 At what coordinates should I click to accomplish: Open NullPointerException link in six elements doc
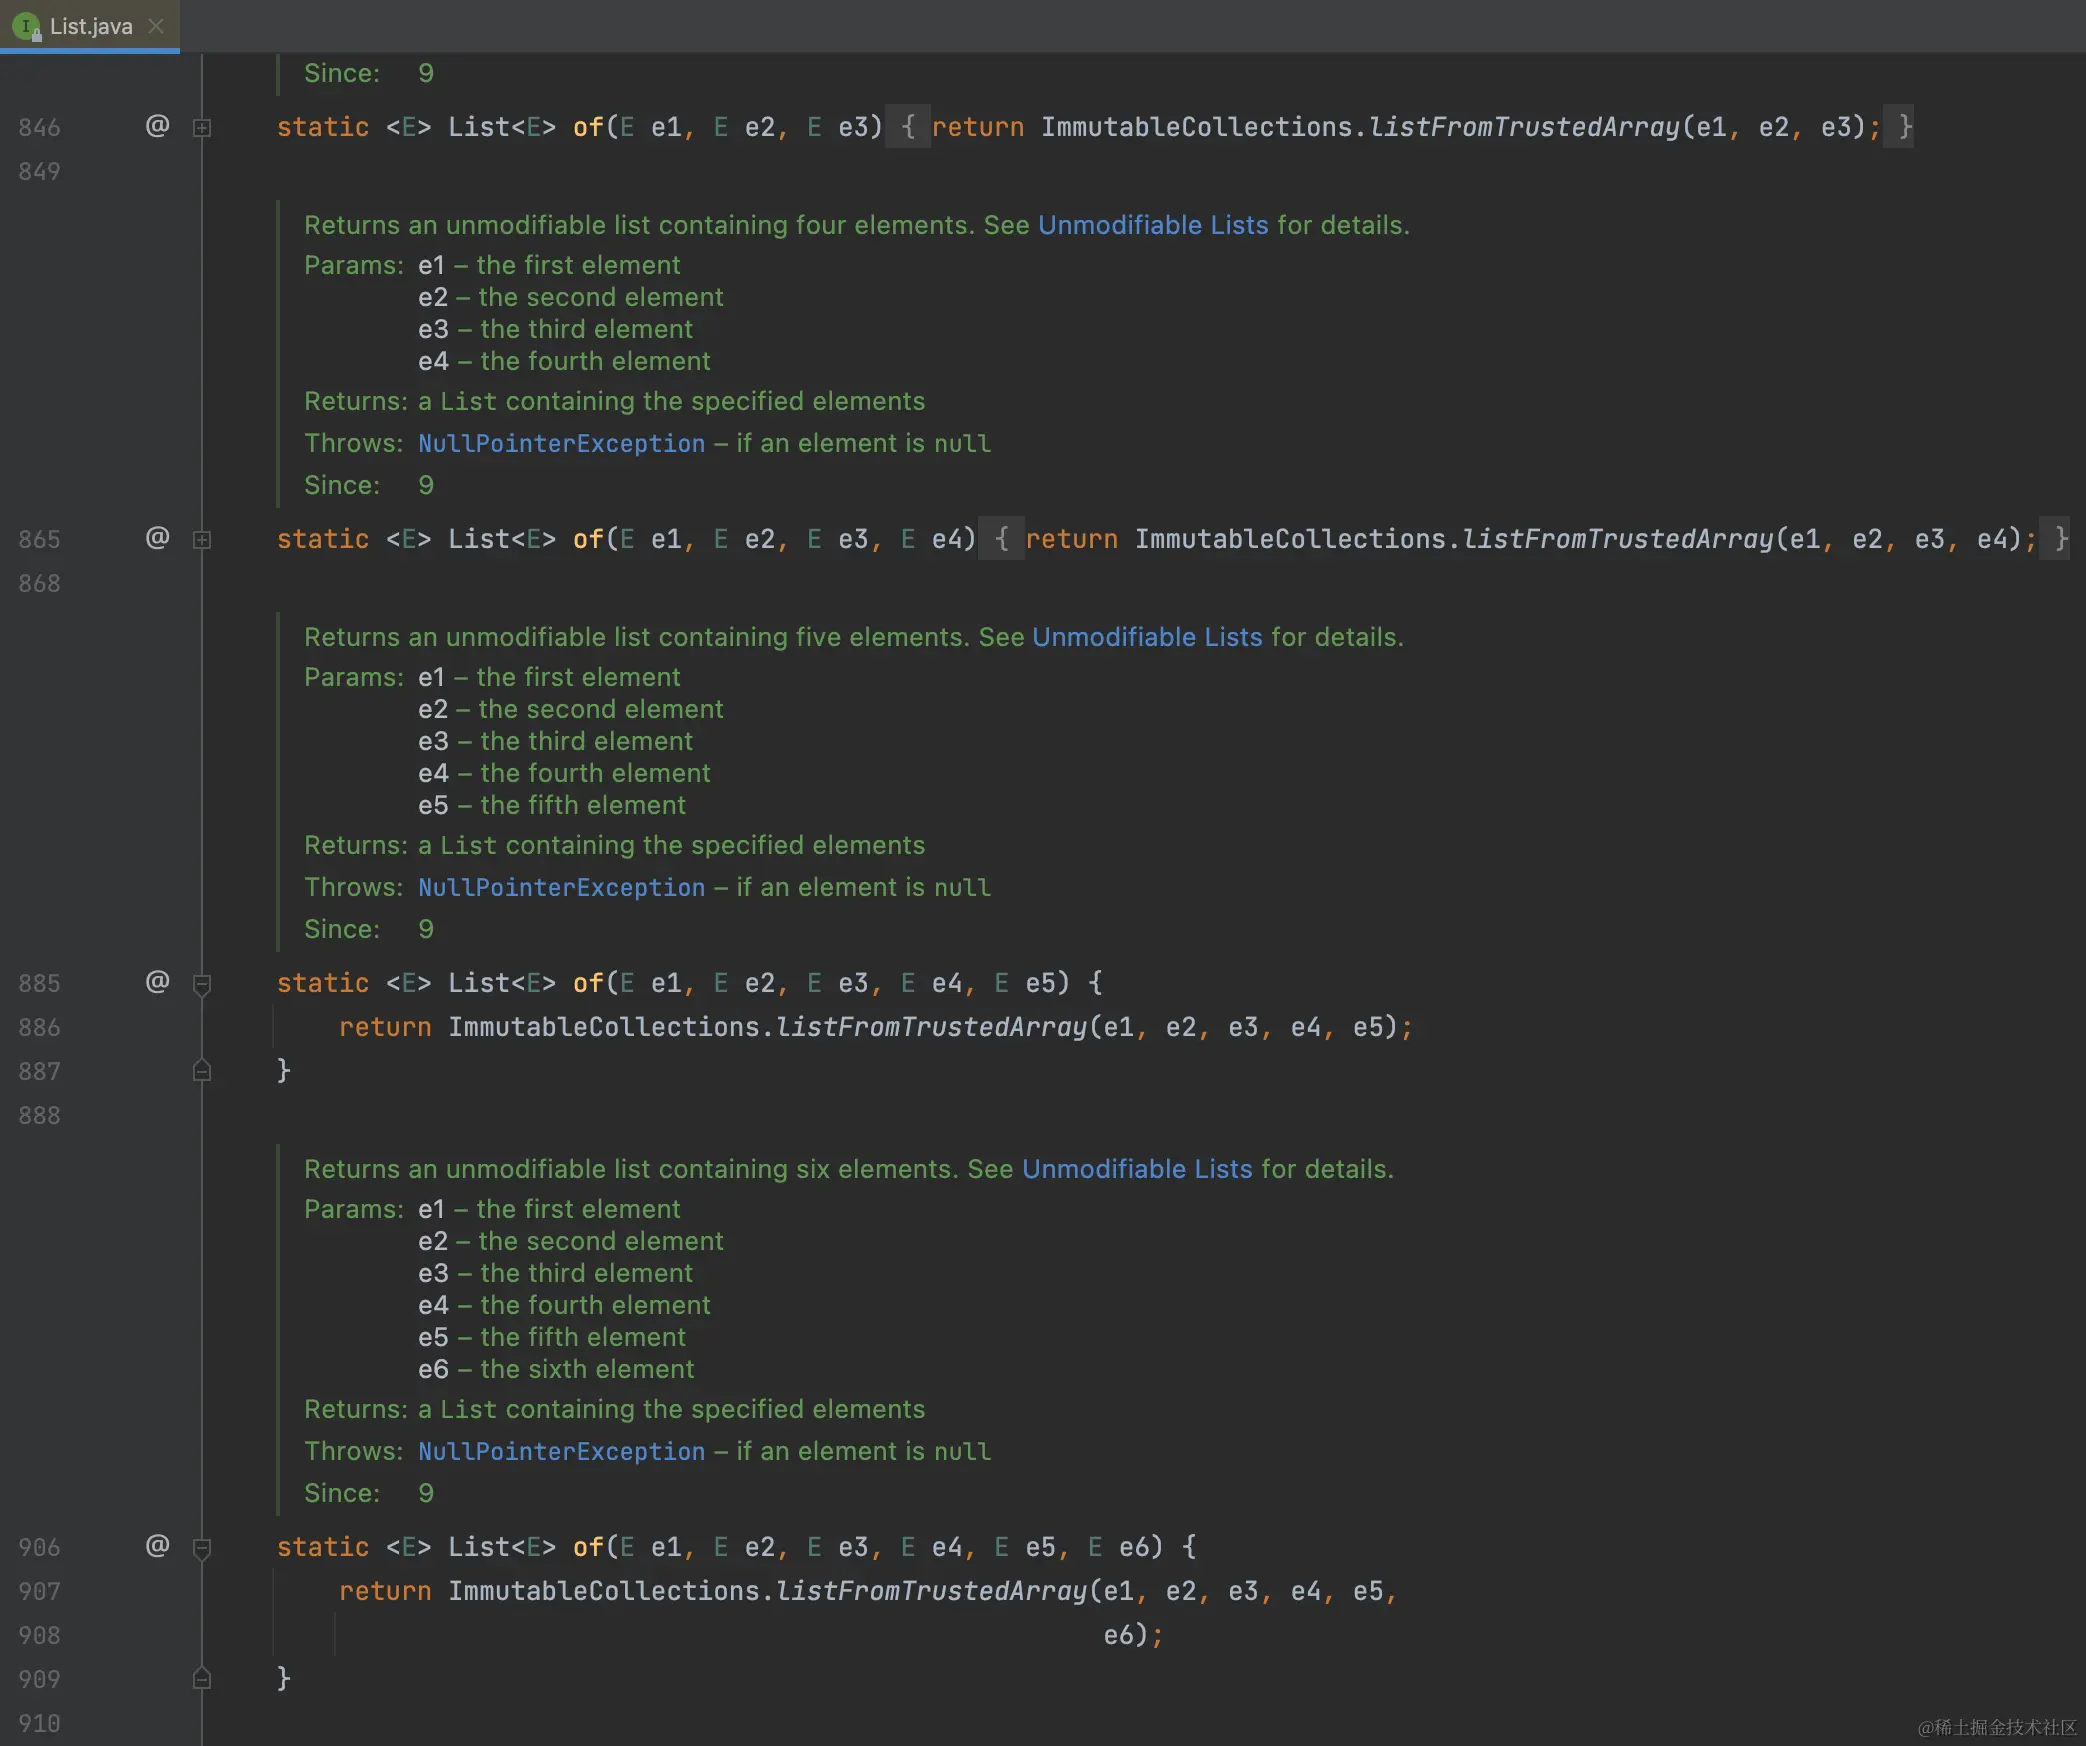click(x=561, y=1451)
